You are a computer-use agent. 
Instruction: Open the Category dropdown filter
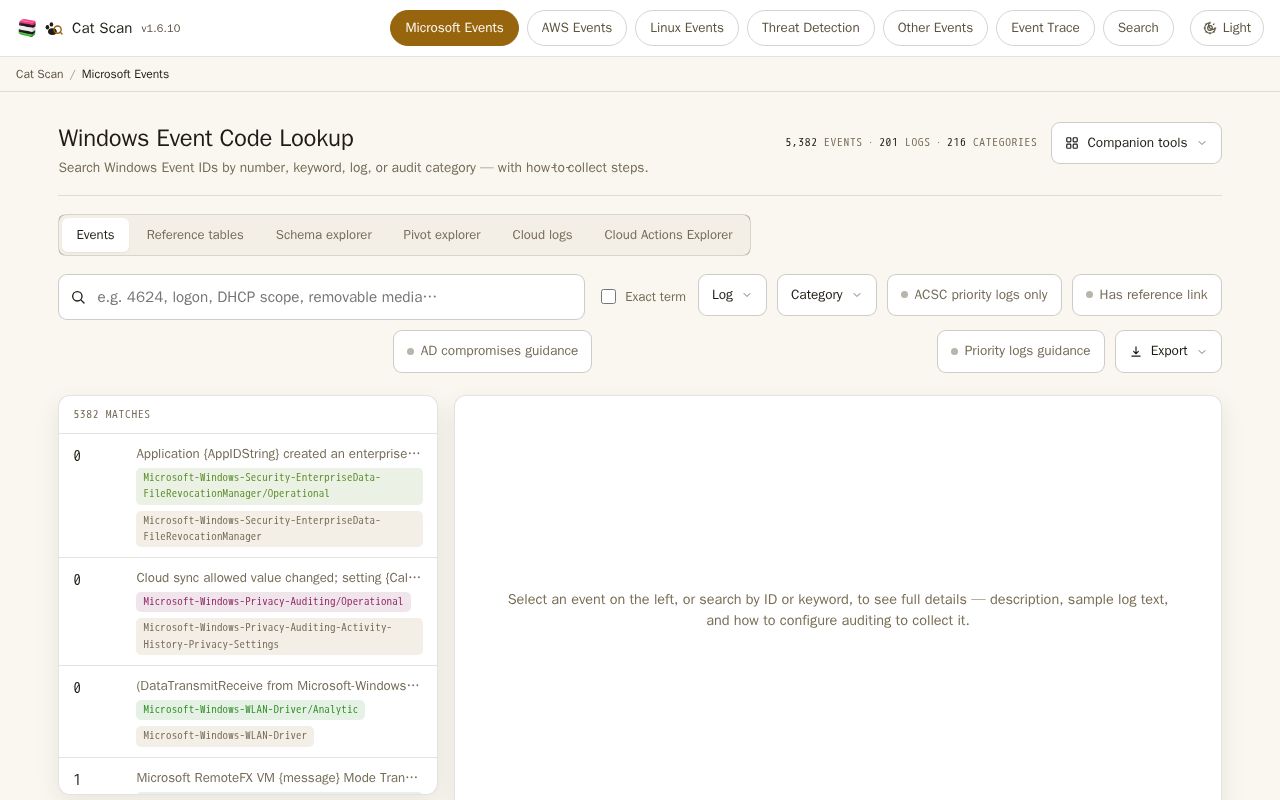(x=826, y=295)
